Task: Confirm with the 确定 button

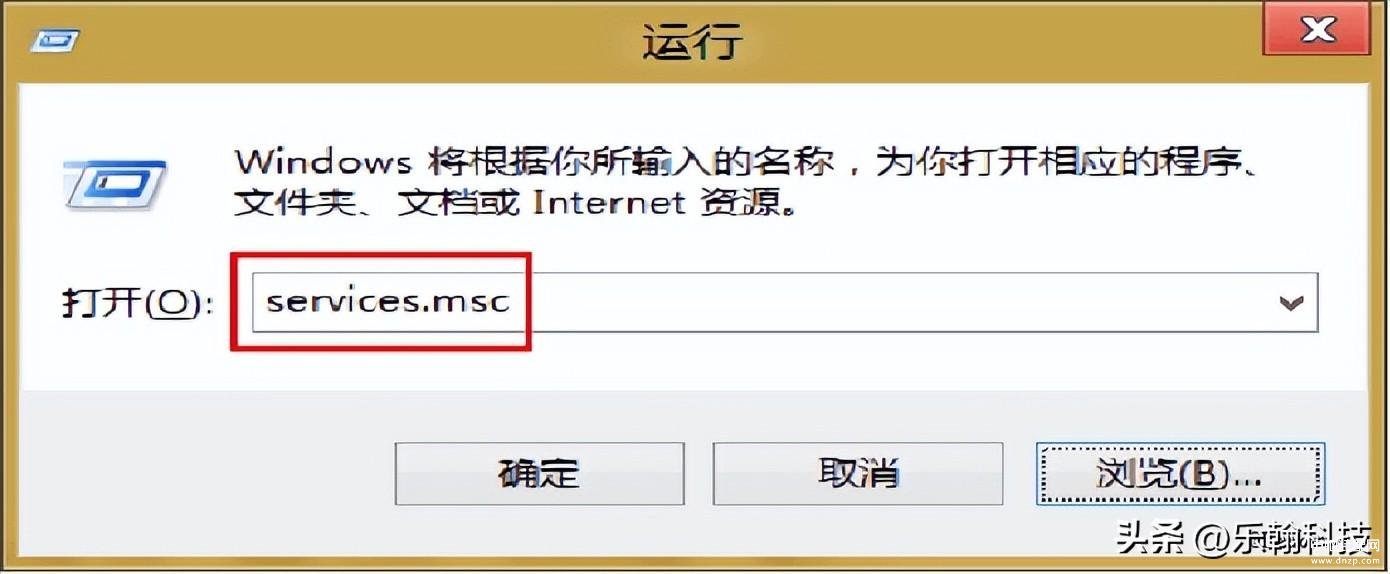Action: coord(540,474)
